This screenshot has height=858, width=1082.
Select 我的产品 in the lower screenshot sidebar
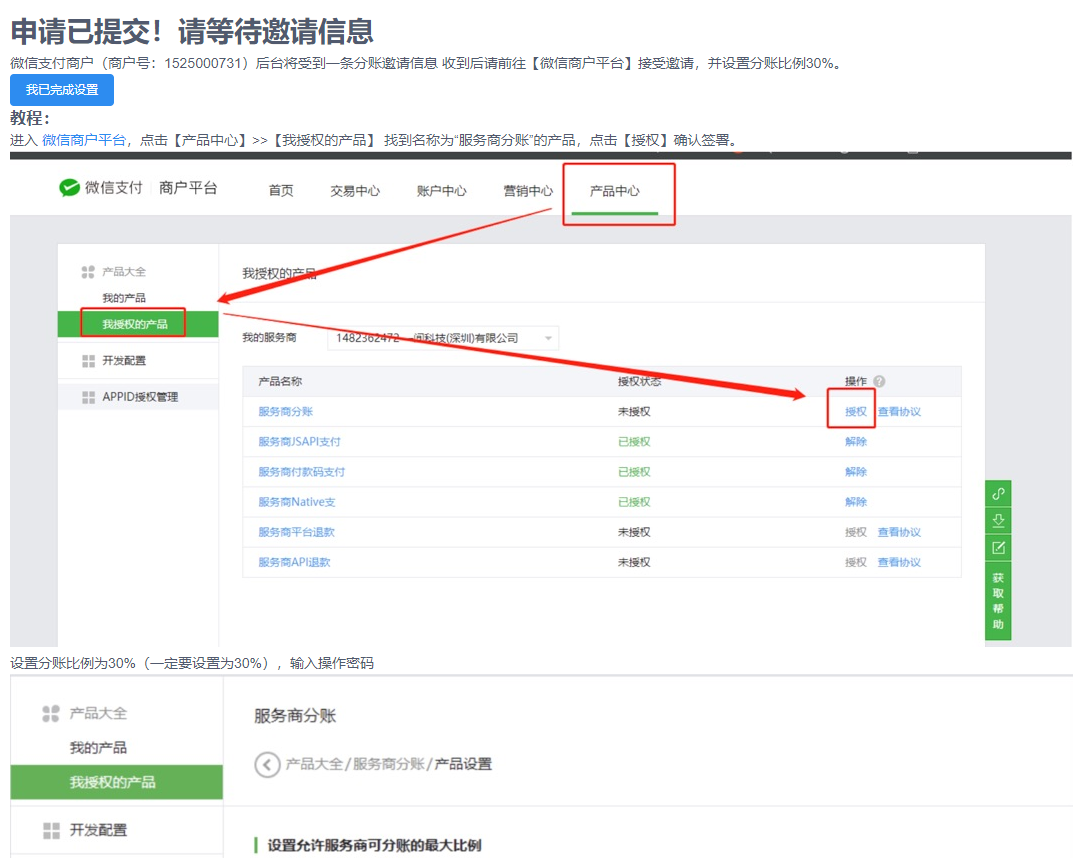(x=98, y=748)
